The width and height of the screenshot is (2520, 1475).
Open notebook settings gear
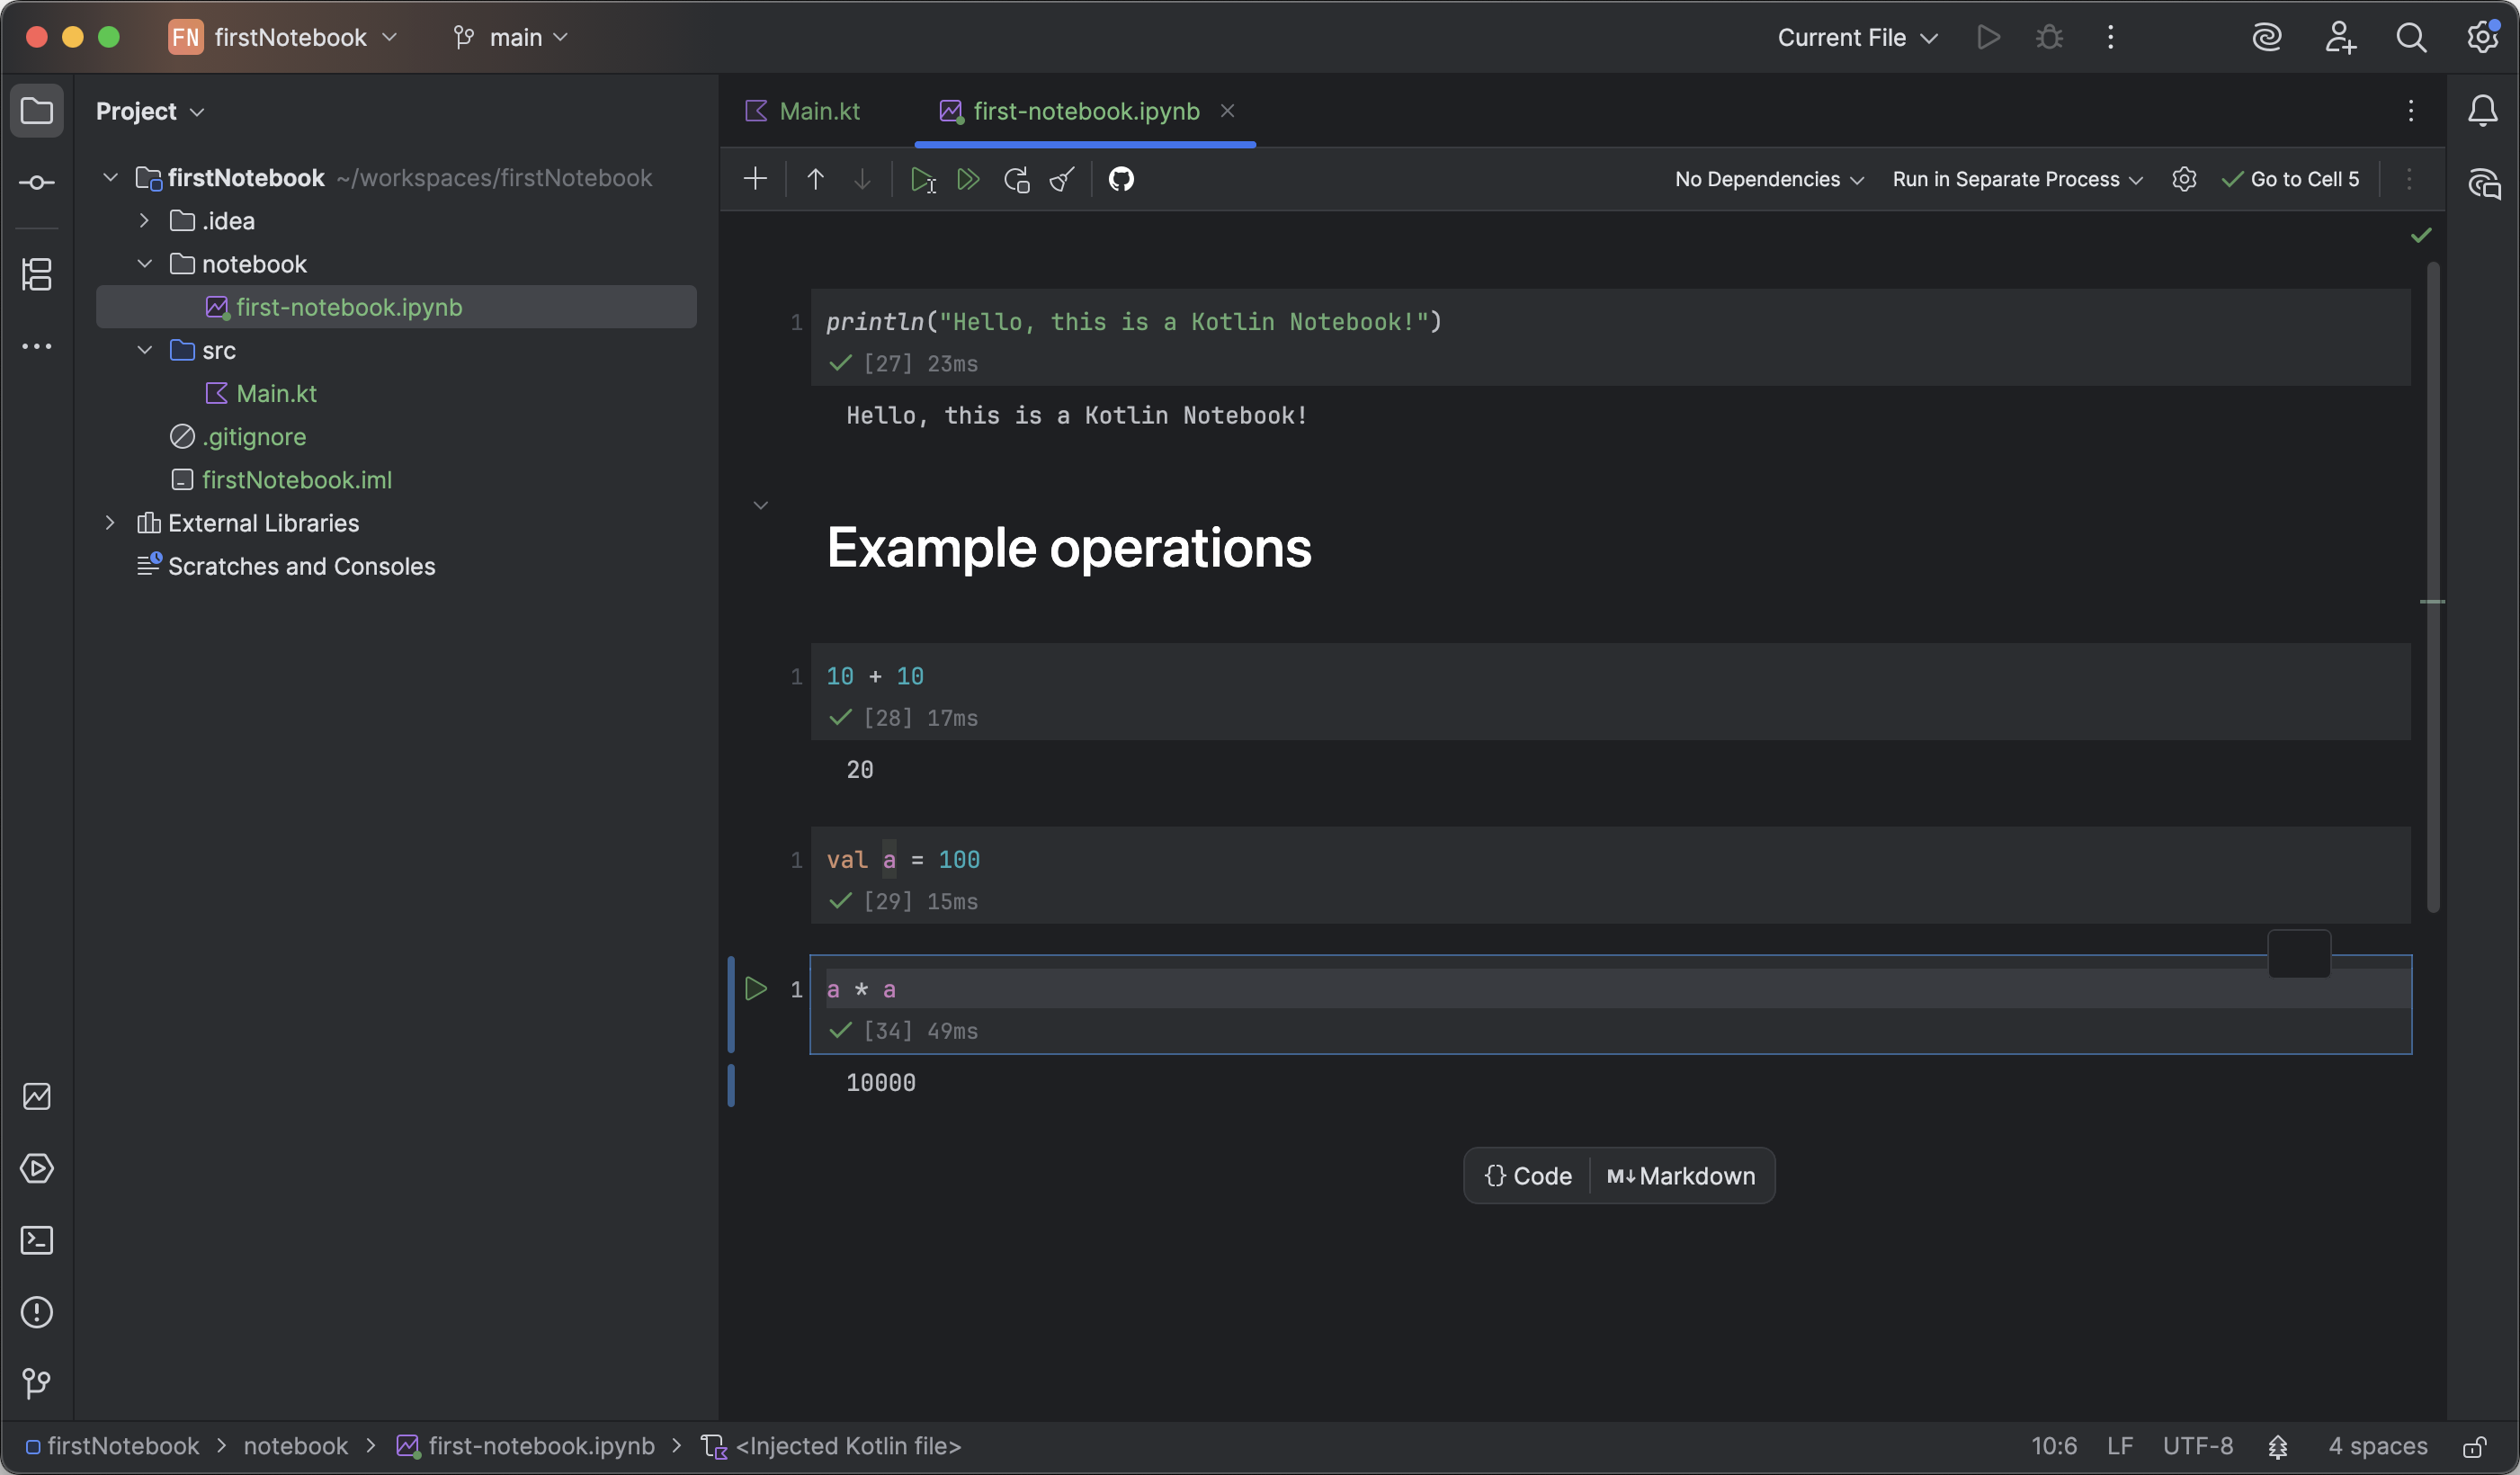pos(2184,179)
